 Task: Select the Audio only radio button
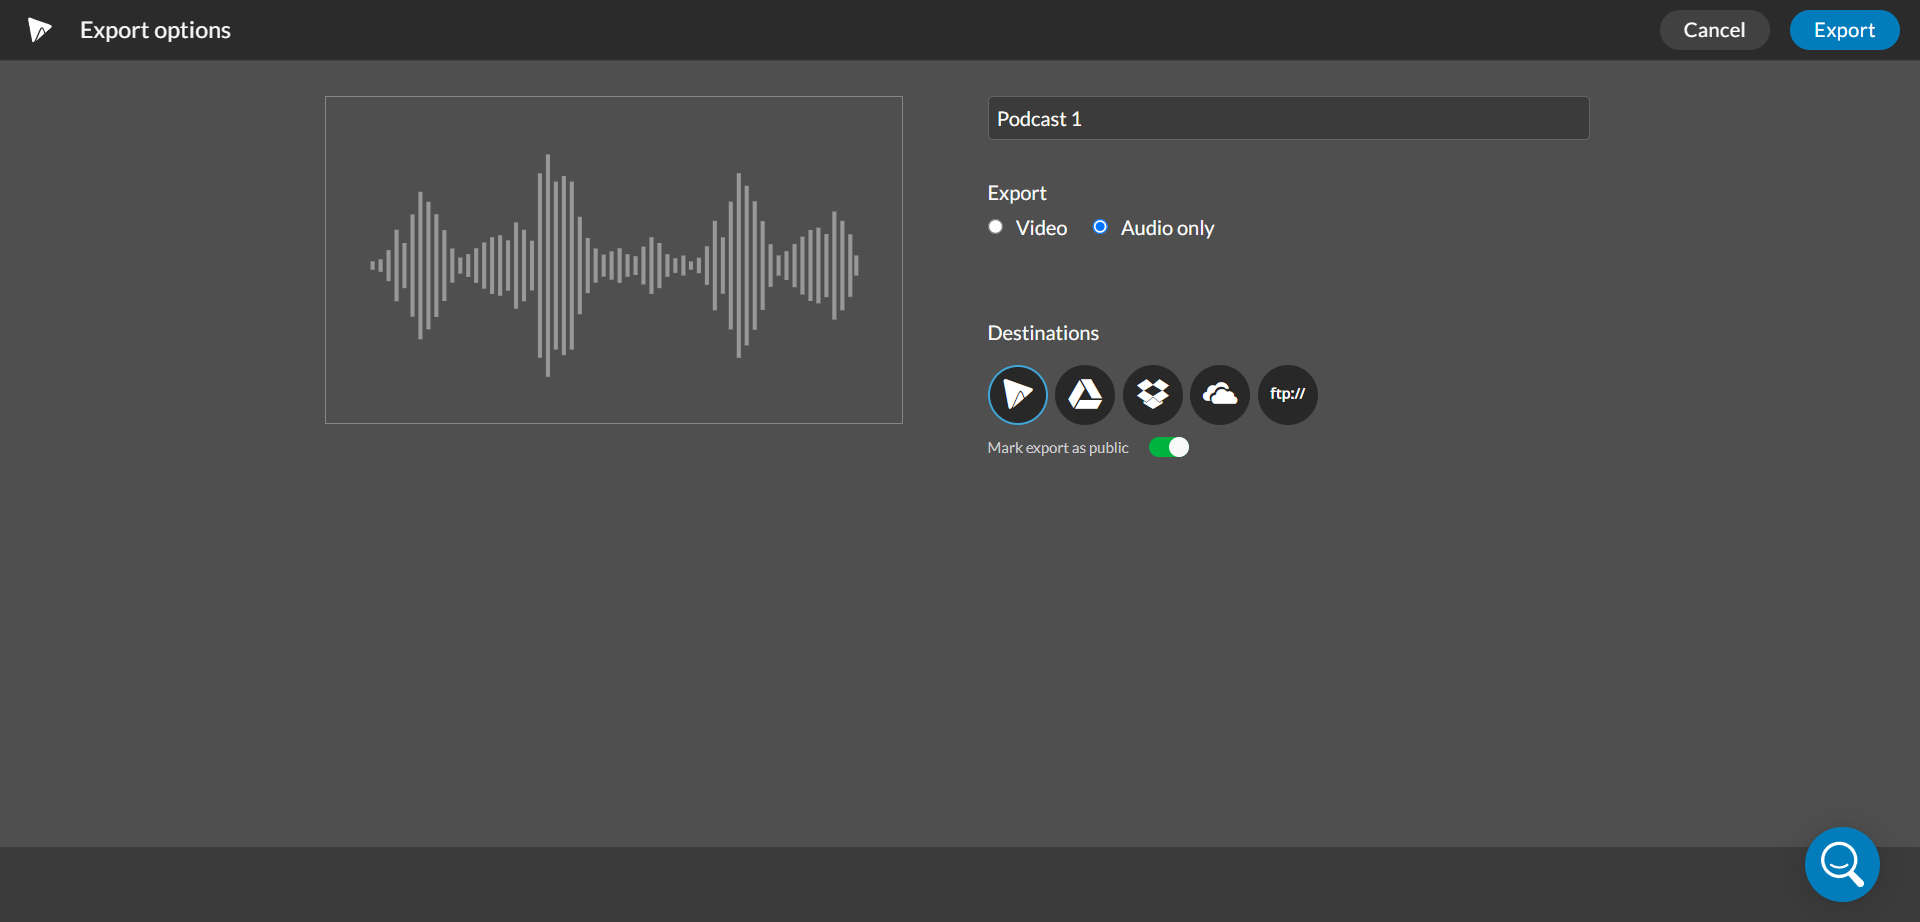[x=1100, y=227]
